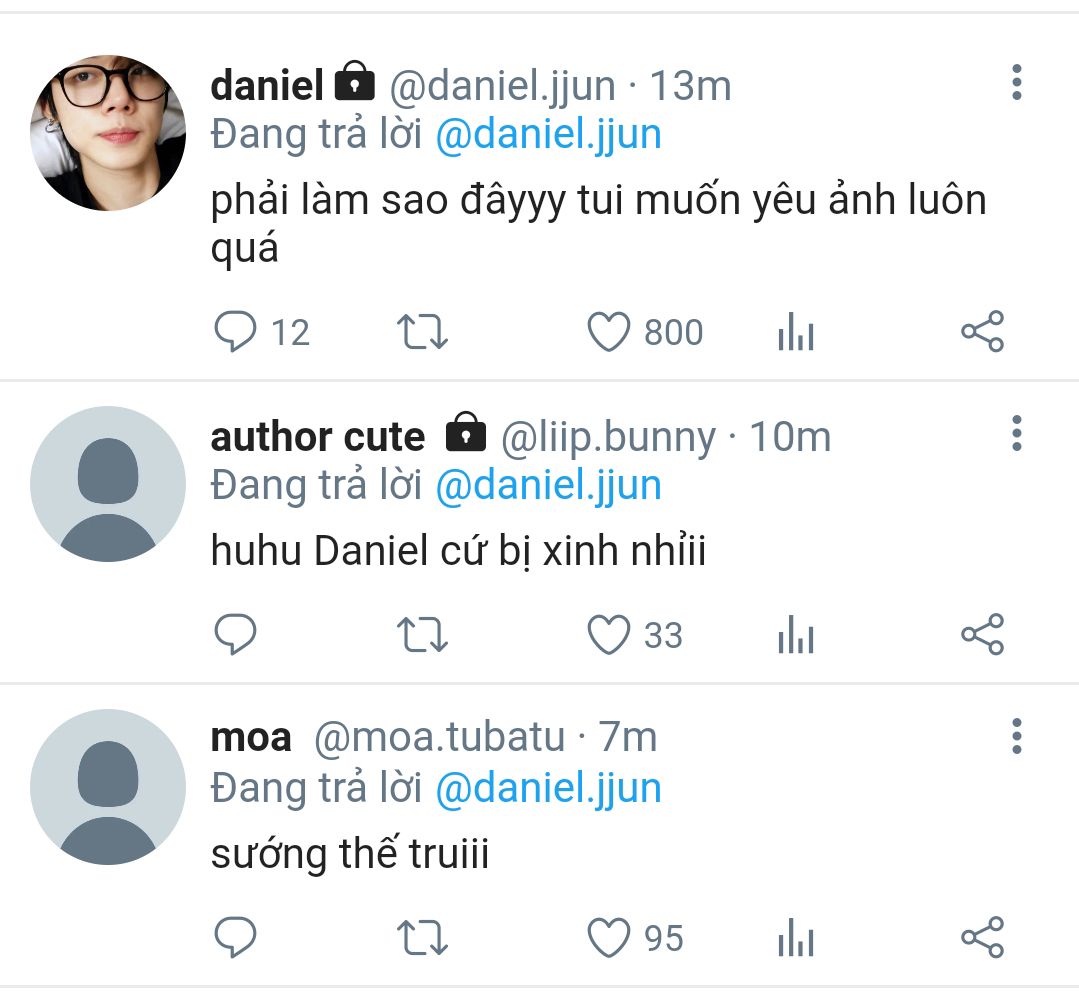Share author cute's tweet

pos(982,635)
